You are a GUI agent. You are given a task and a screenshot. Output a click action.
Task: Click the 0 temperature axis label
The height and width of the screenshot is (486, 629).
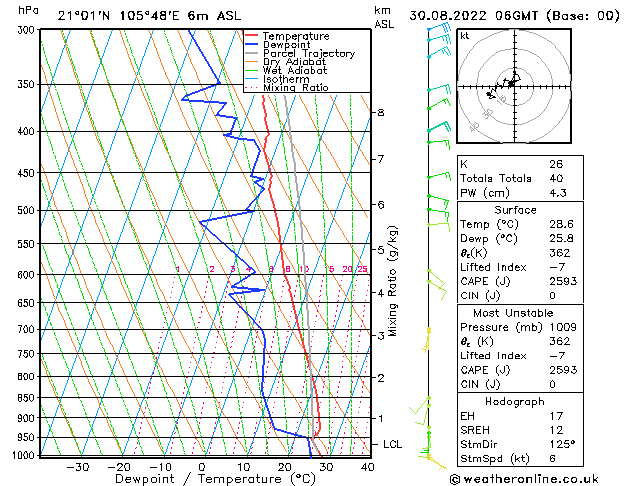[202, 467]
